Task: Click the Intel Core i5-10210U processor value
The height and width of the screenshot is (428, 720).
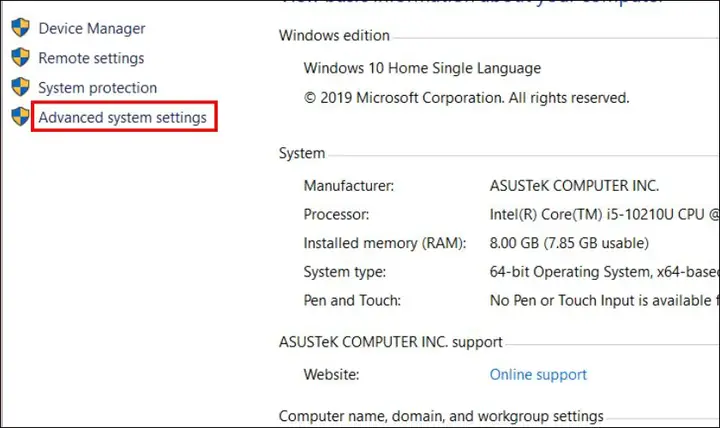Action: pos(604,214)
